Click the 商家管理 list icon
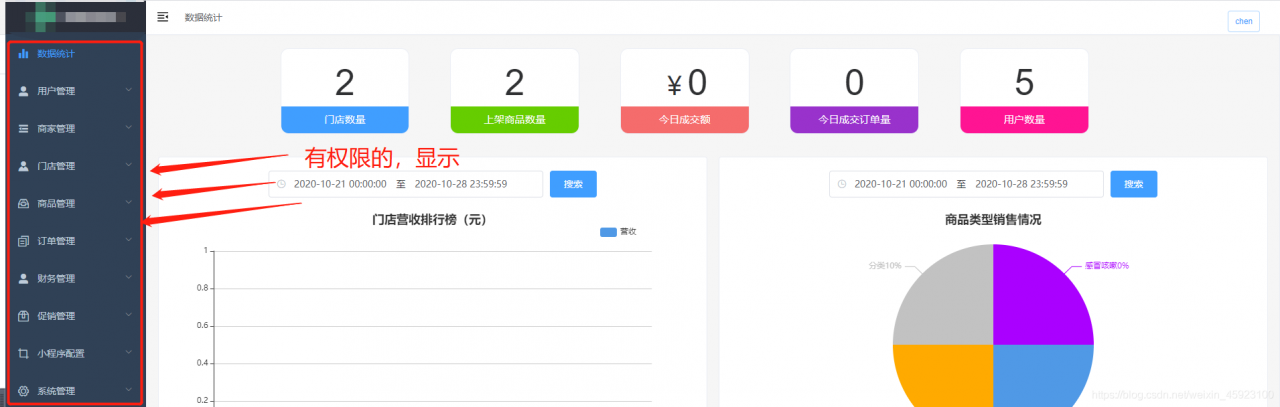This screenshot has width=1280, height=407. 23,129
